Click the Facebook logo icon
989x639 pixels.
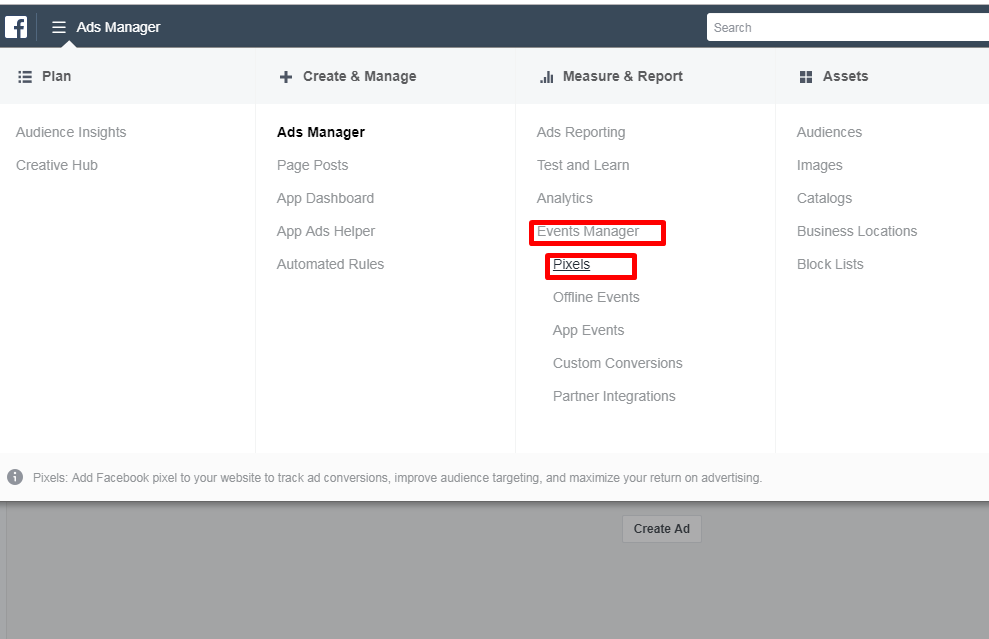point(16,27)
